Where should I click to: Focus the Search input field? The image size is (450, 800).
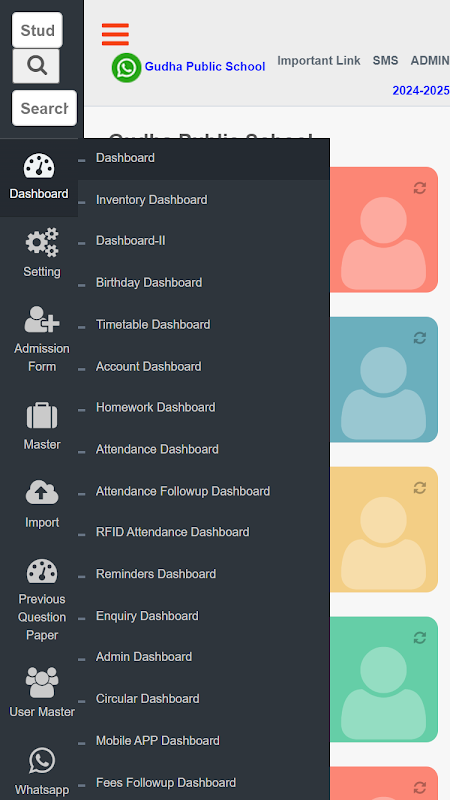point(44,108)
